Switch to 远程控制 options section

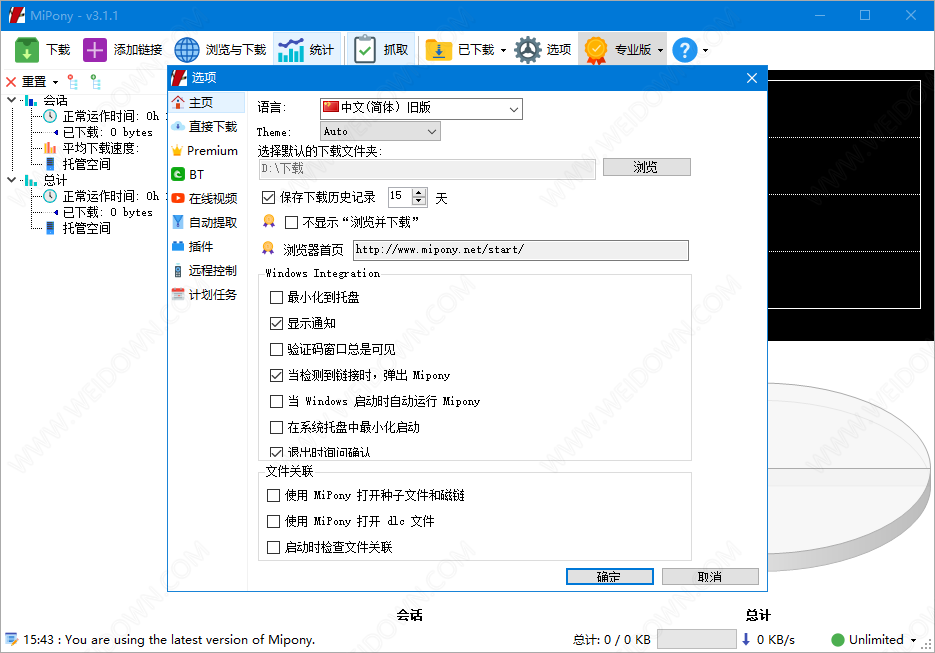coord(206,271)
